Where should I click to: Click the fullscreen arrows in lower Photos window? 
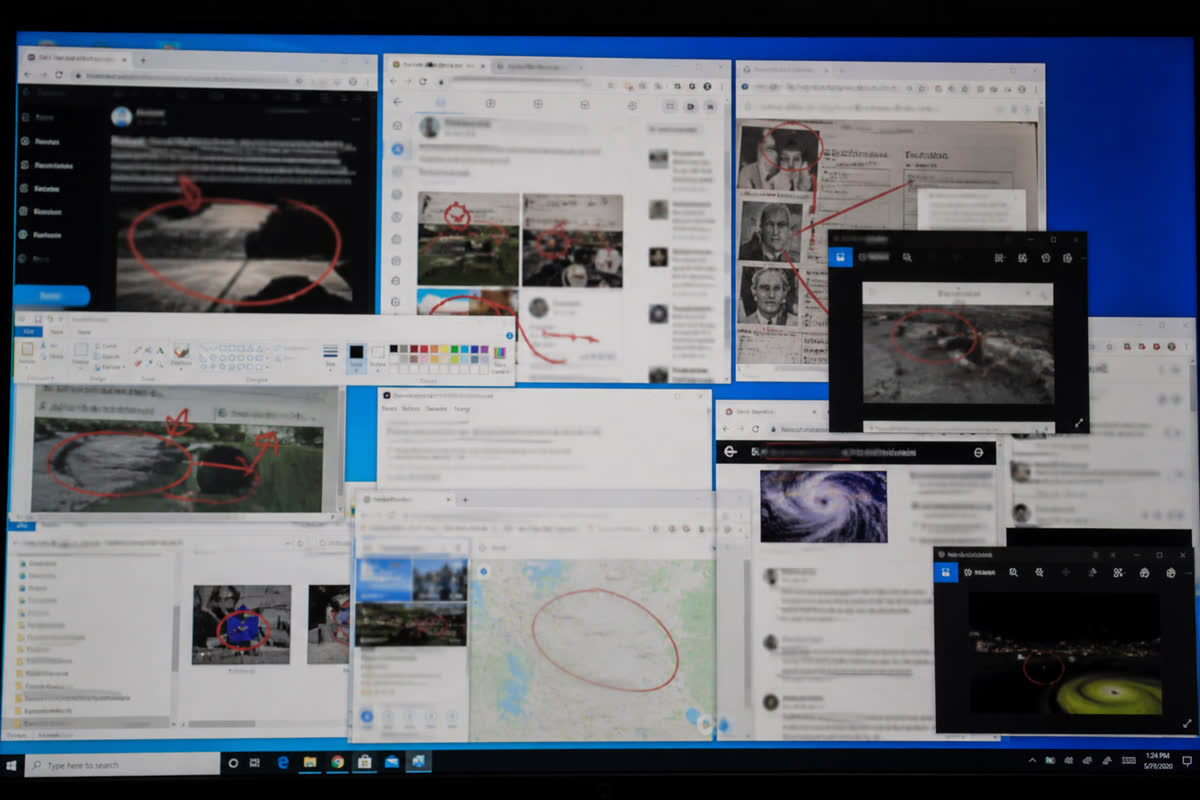point(1186,723)
